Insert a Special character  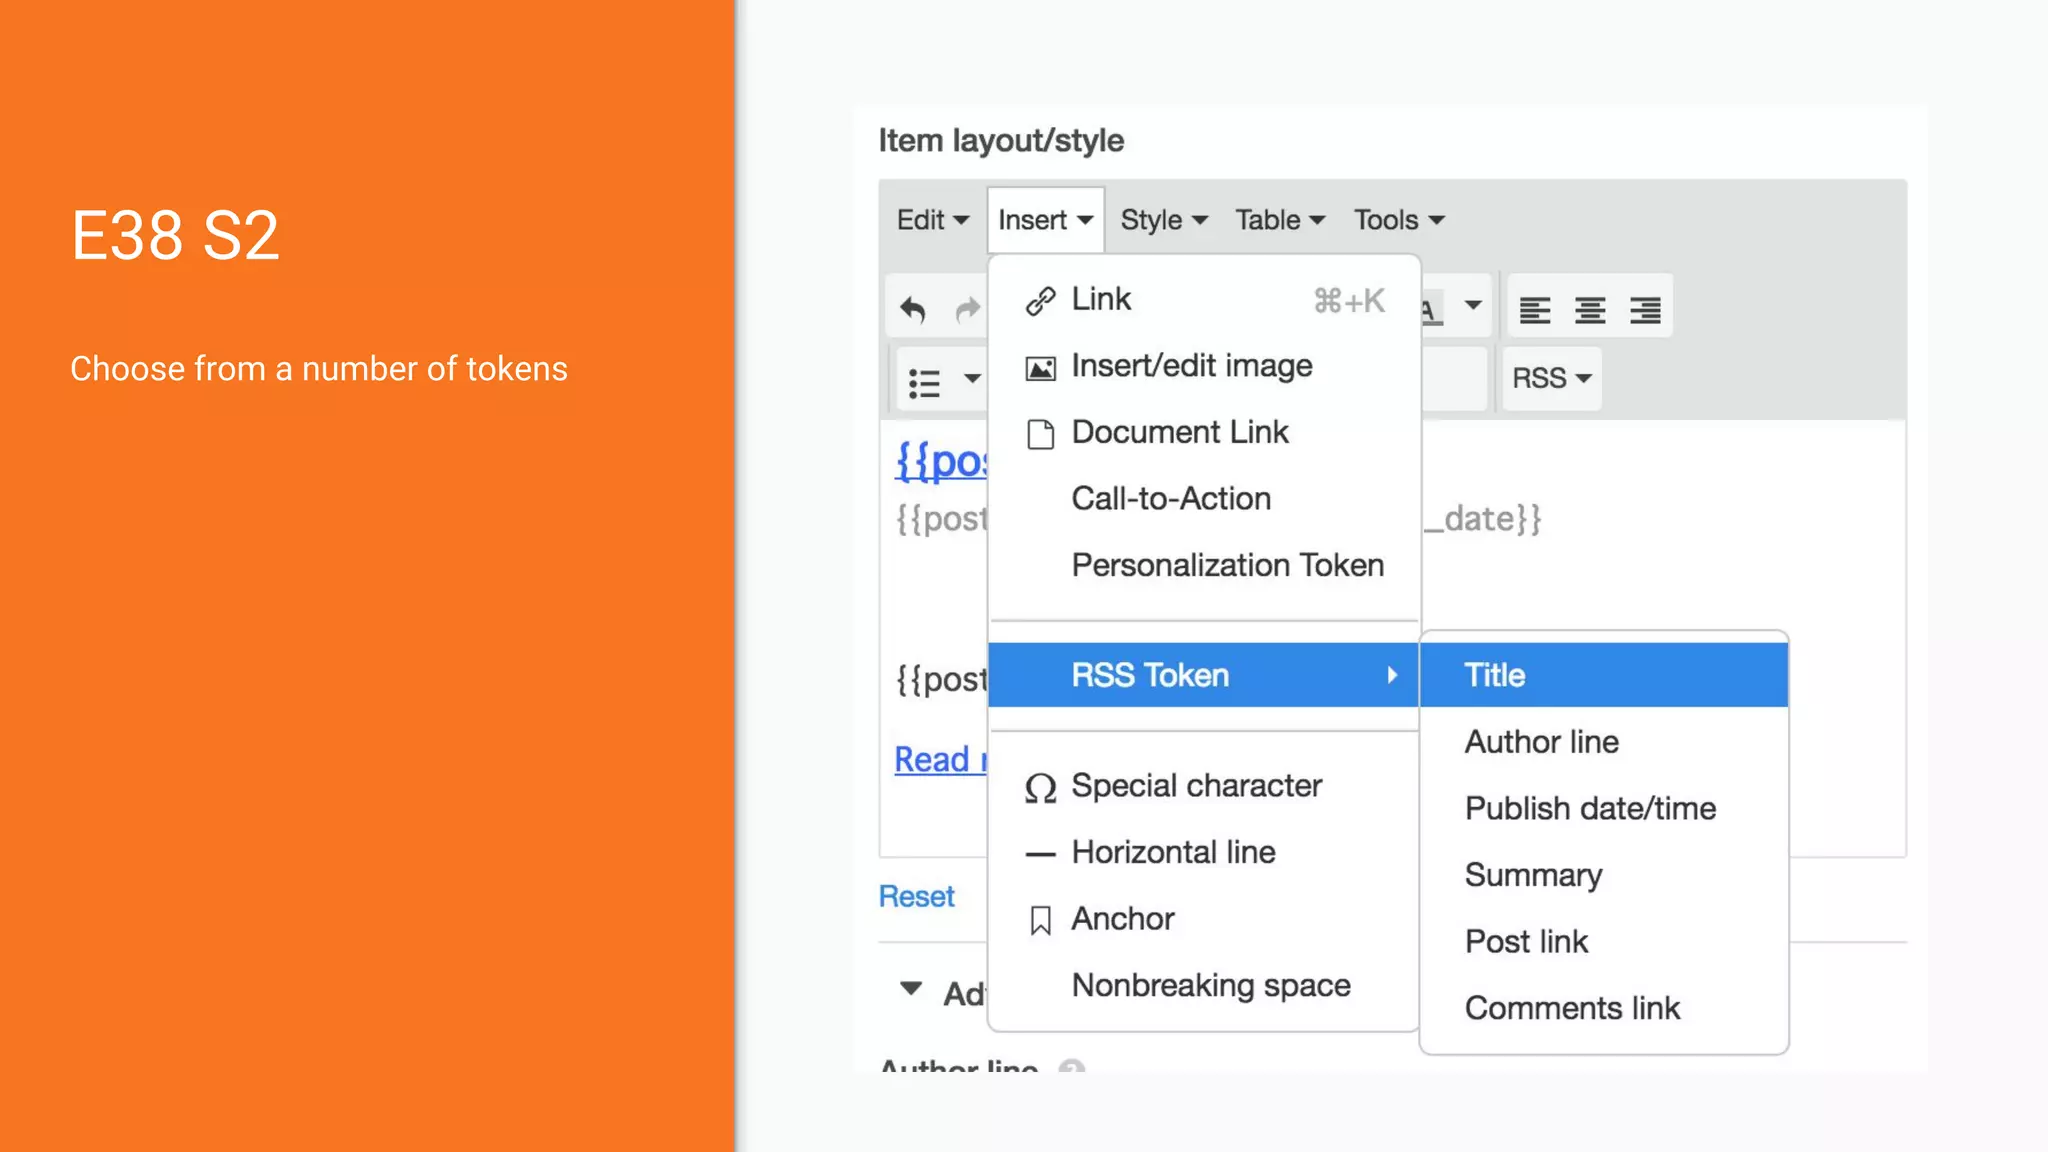[x=1196, y=786]
